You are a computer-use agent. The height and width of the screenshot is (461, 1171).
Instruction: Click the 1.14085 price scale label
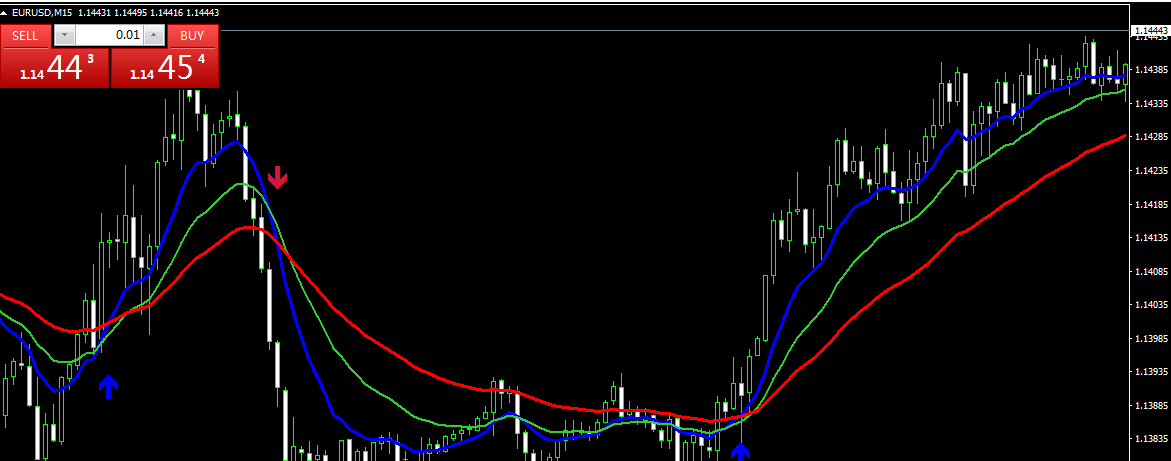(x=1151, y=271)
